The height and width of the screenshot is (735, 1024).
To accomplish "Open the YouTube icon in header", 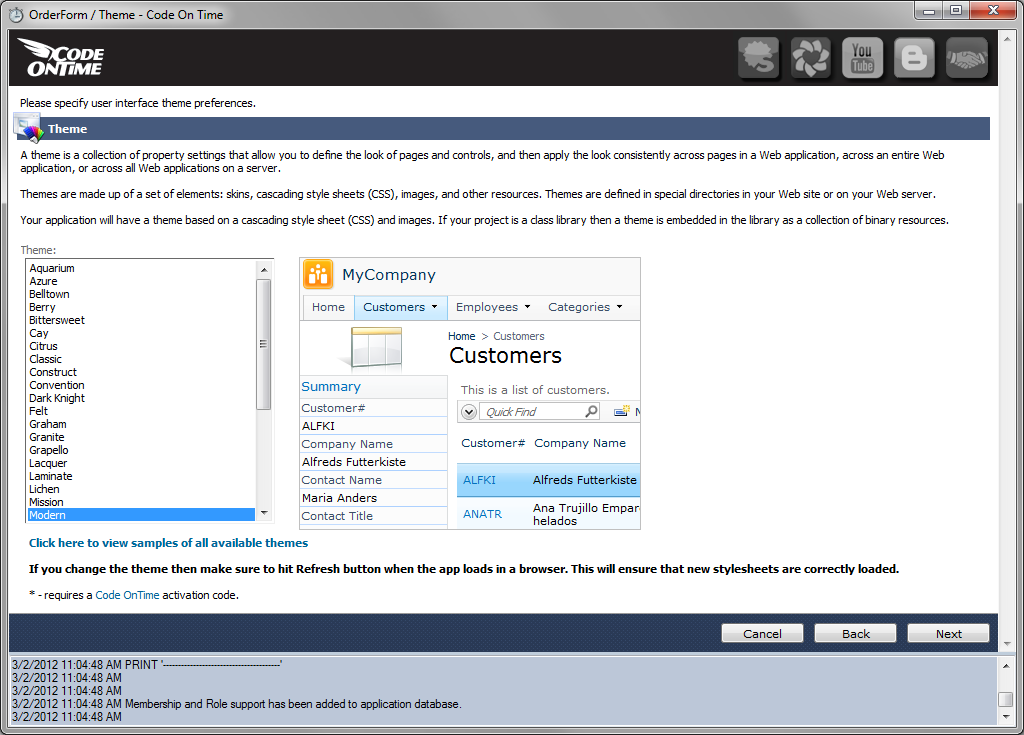I will (862, 57).
